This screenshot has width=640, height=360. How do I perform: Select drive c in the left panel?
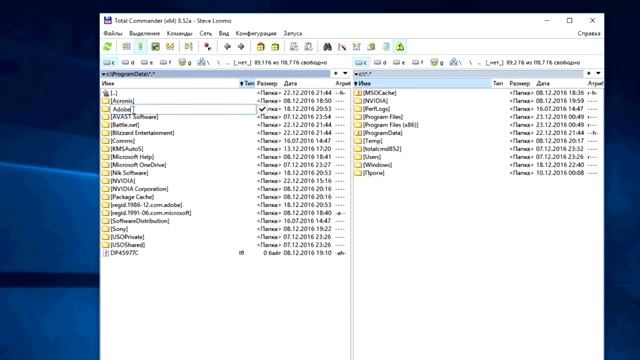pyautogui.click(x=109, y=62)
